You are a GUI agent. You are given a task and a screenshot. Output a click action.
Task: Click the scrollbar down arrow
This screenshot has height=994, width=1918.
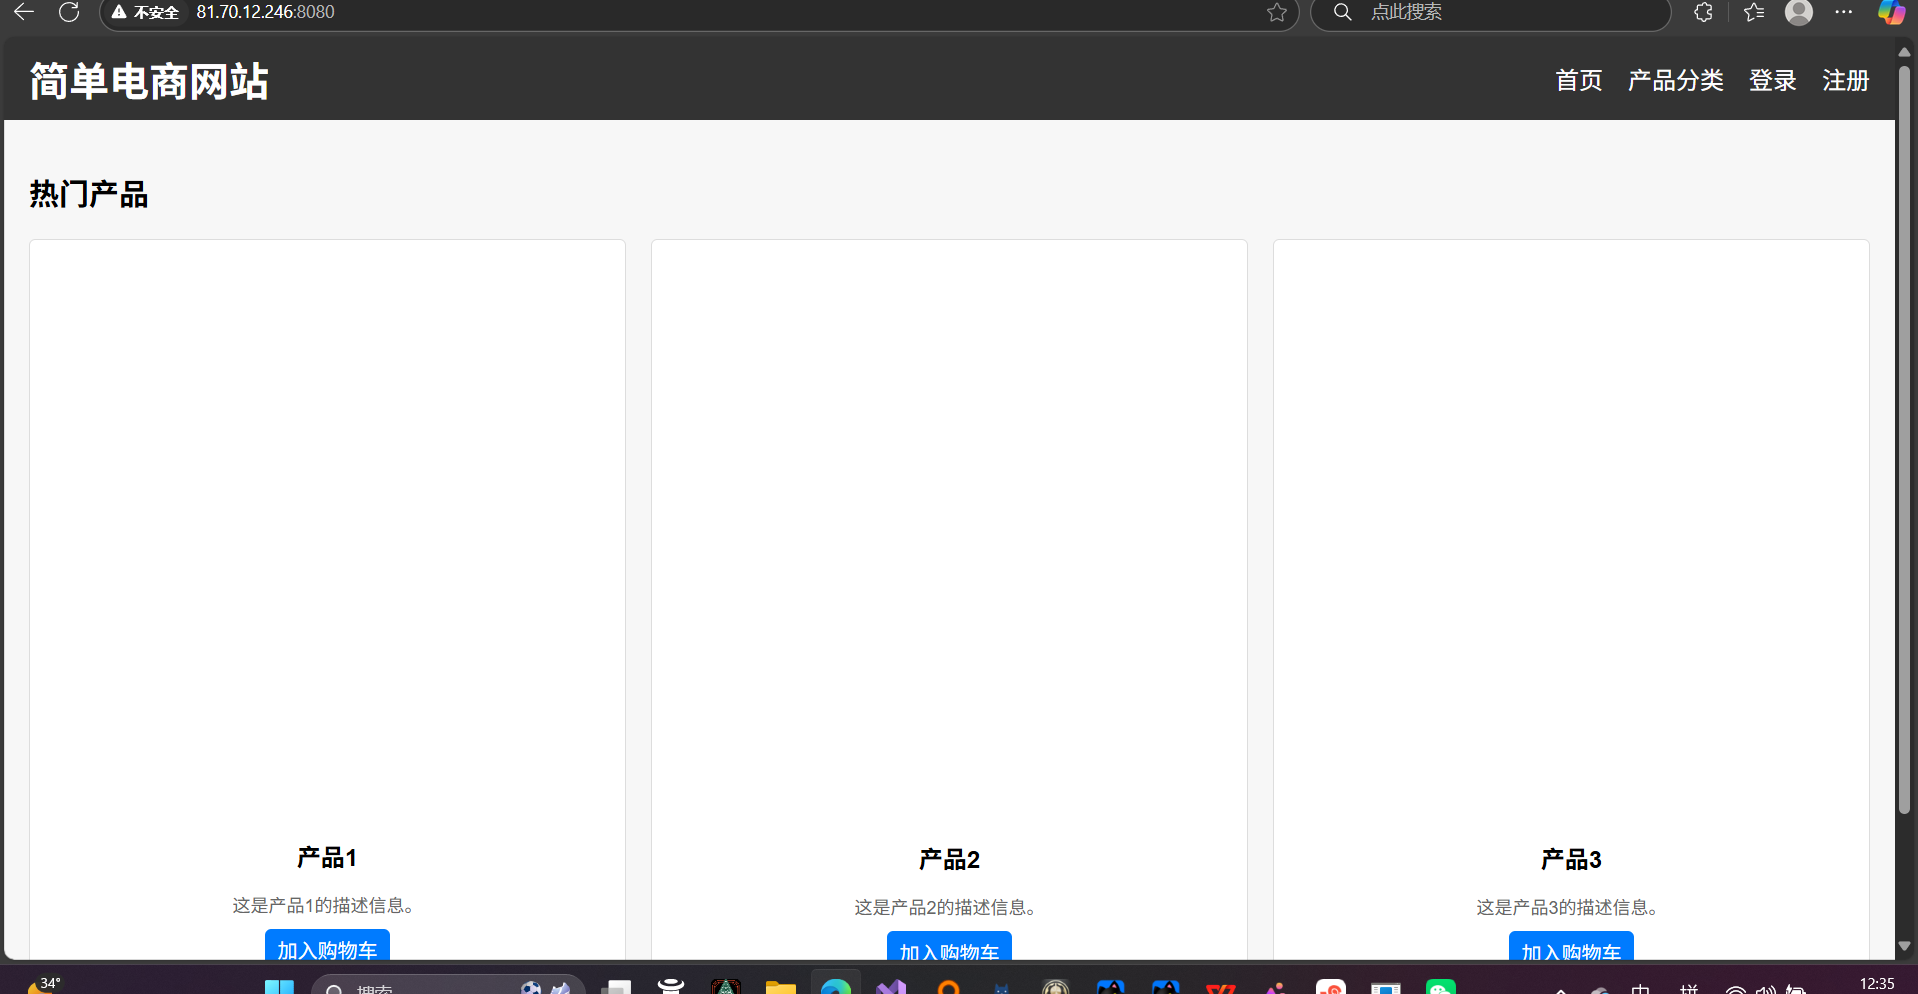(x=1904, y=946)
